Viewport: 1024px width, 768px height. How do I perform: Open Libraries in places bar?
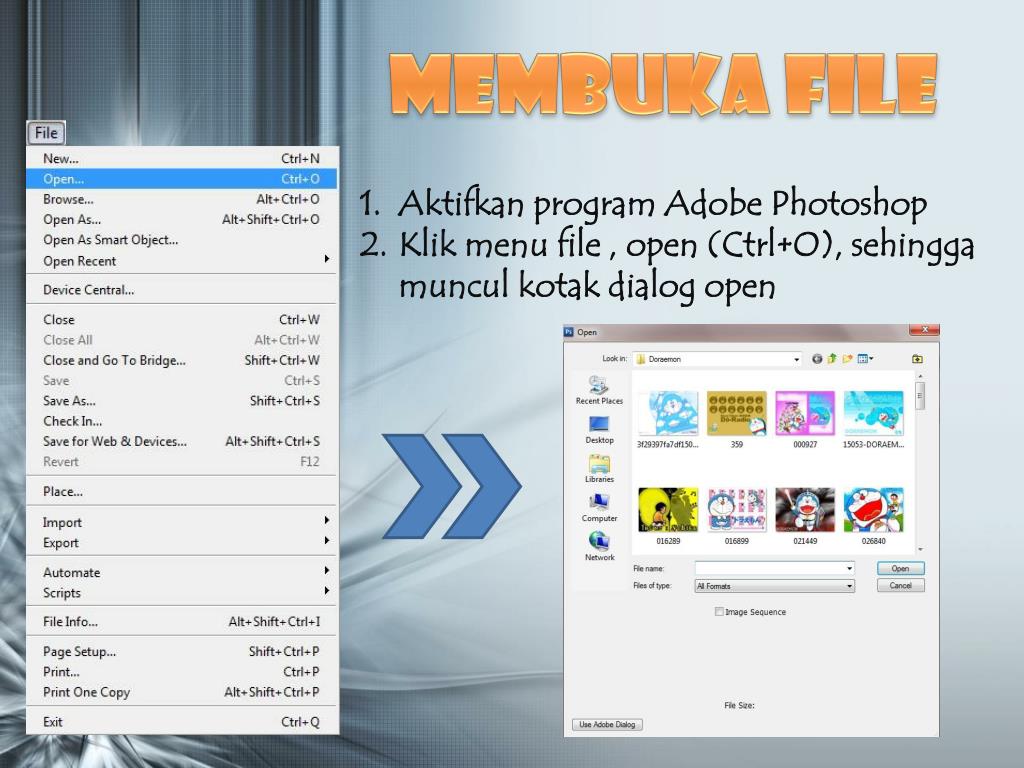pos(599,469)
